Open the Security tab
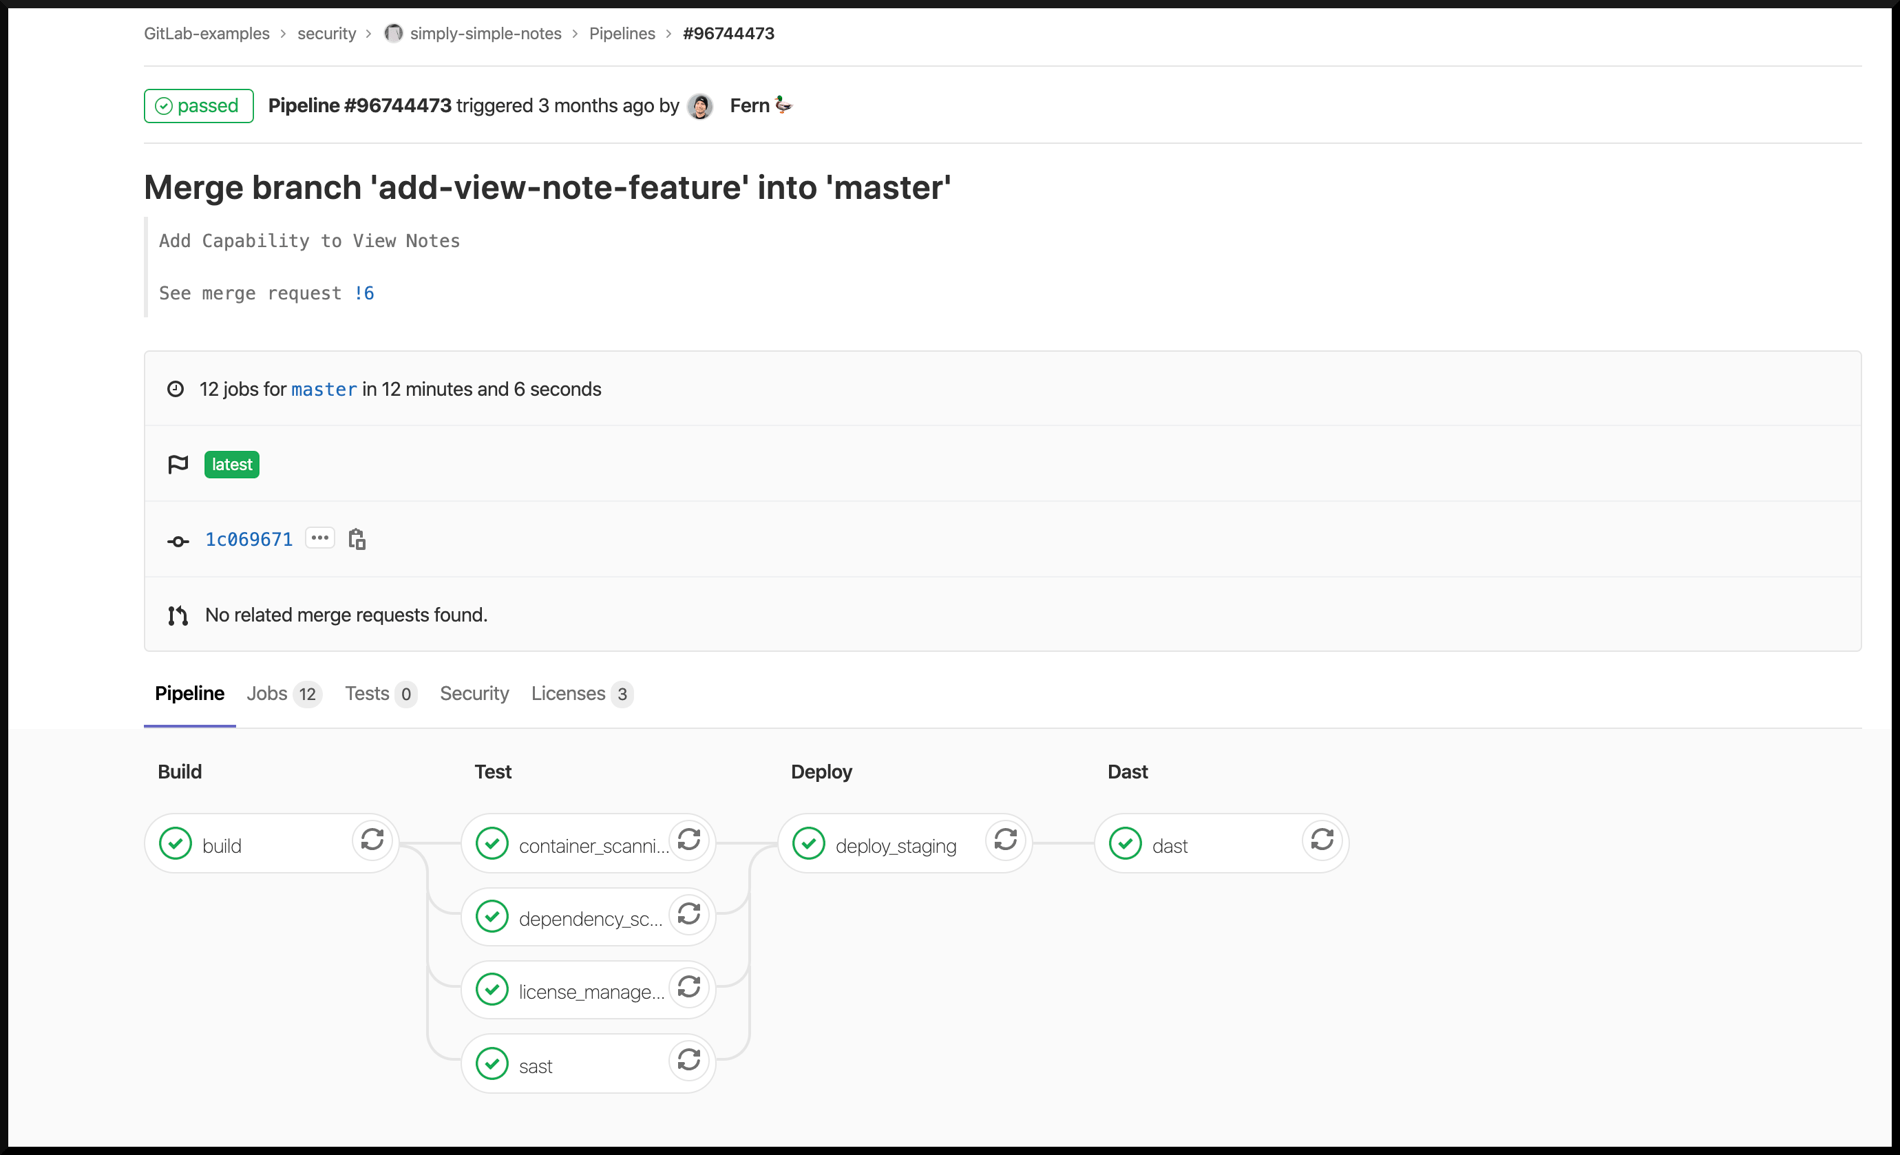This screenshot has height=1155, width=1900. coord(474,694)
